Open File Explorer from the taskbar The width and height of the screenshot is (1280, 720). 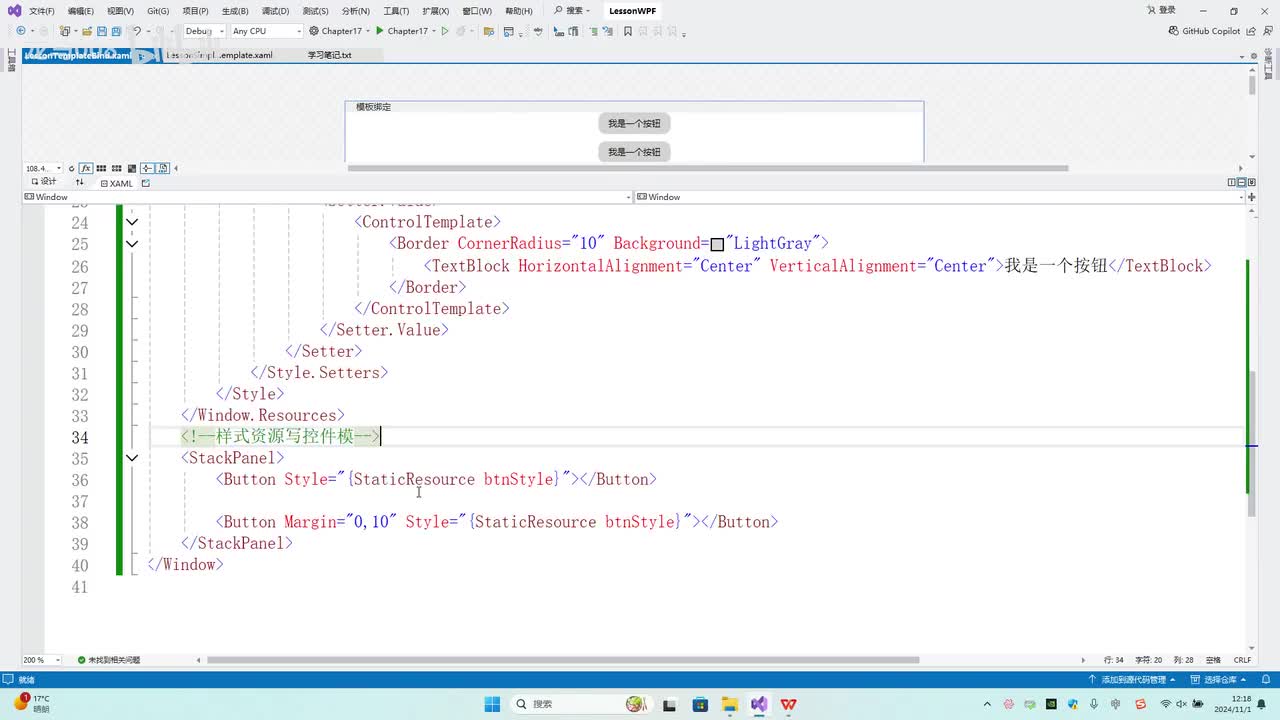point(729,704)
